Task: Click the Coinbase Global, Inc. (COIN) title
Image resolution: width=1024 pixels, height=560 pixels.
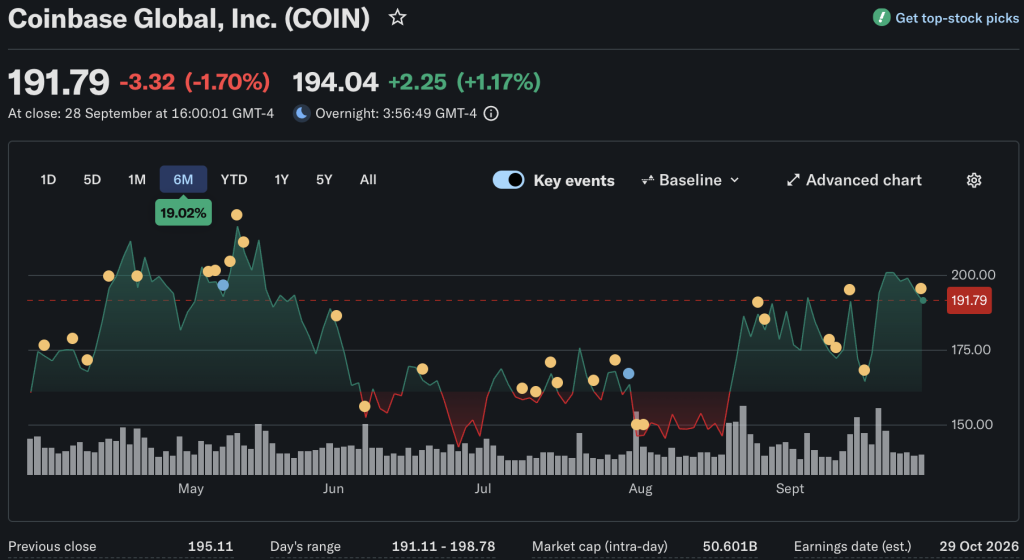Action: click(189, 18)
